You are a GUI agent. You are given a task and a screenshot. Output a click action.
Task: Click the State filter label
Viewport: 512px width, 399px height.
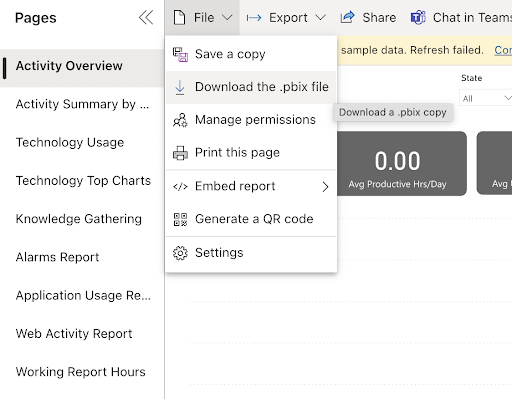pos(471,78)
